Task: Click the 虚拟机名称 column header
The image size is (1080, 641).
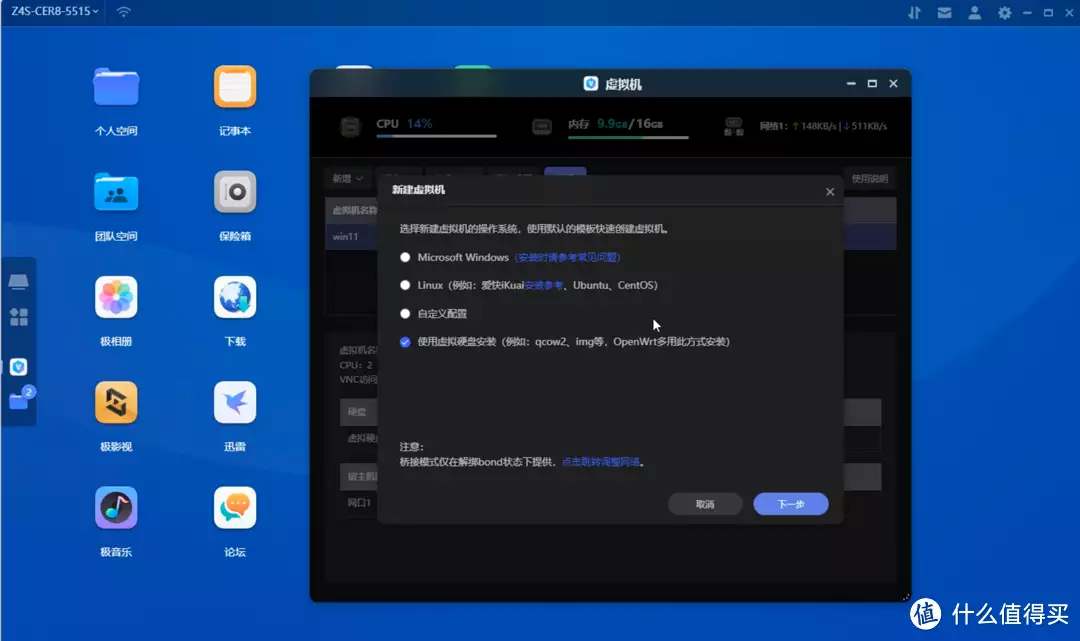Action: click(355, 210)
